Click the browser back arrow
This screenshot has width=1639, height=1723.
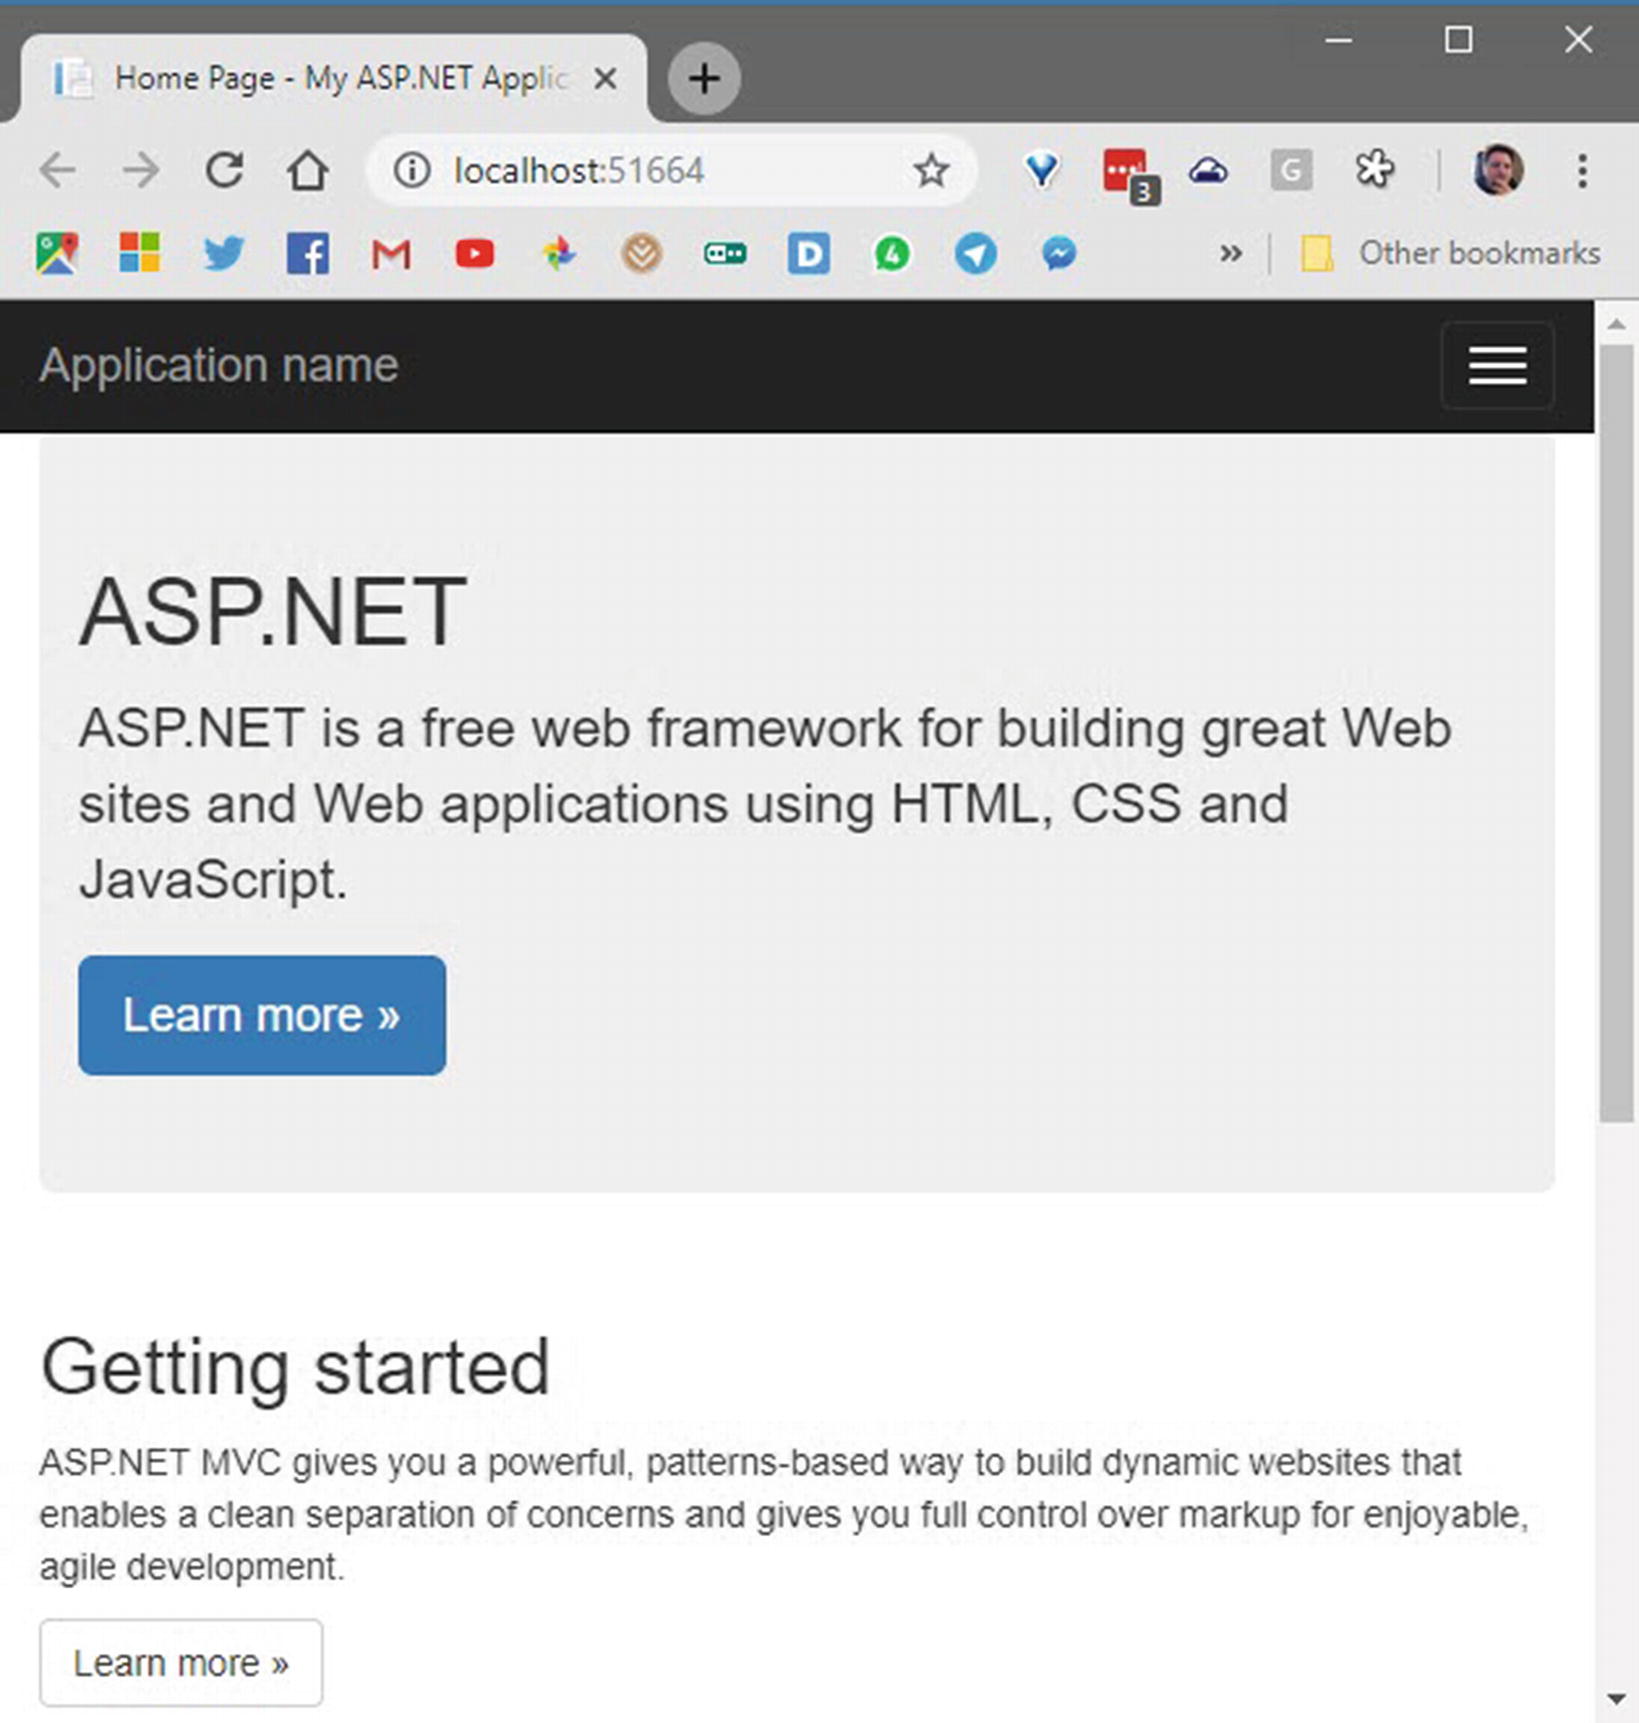58,171
